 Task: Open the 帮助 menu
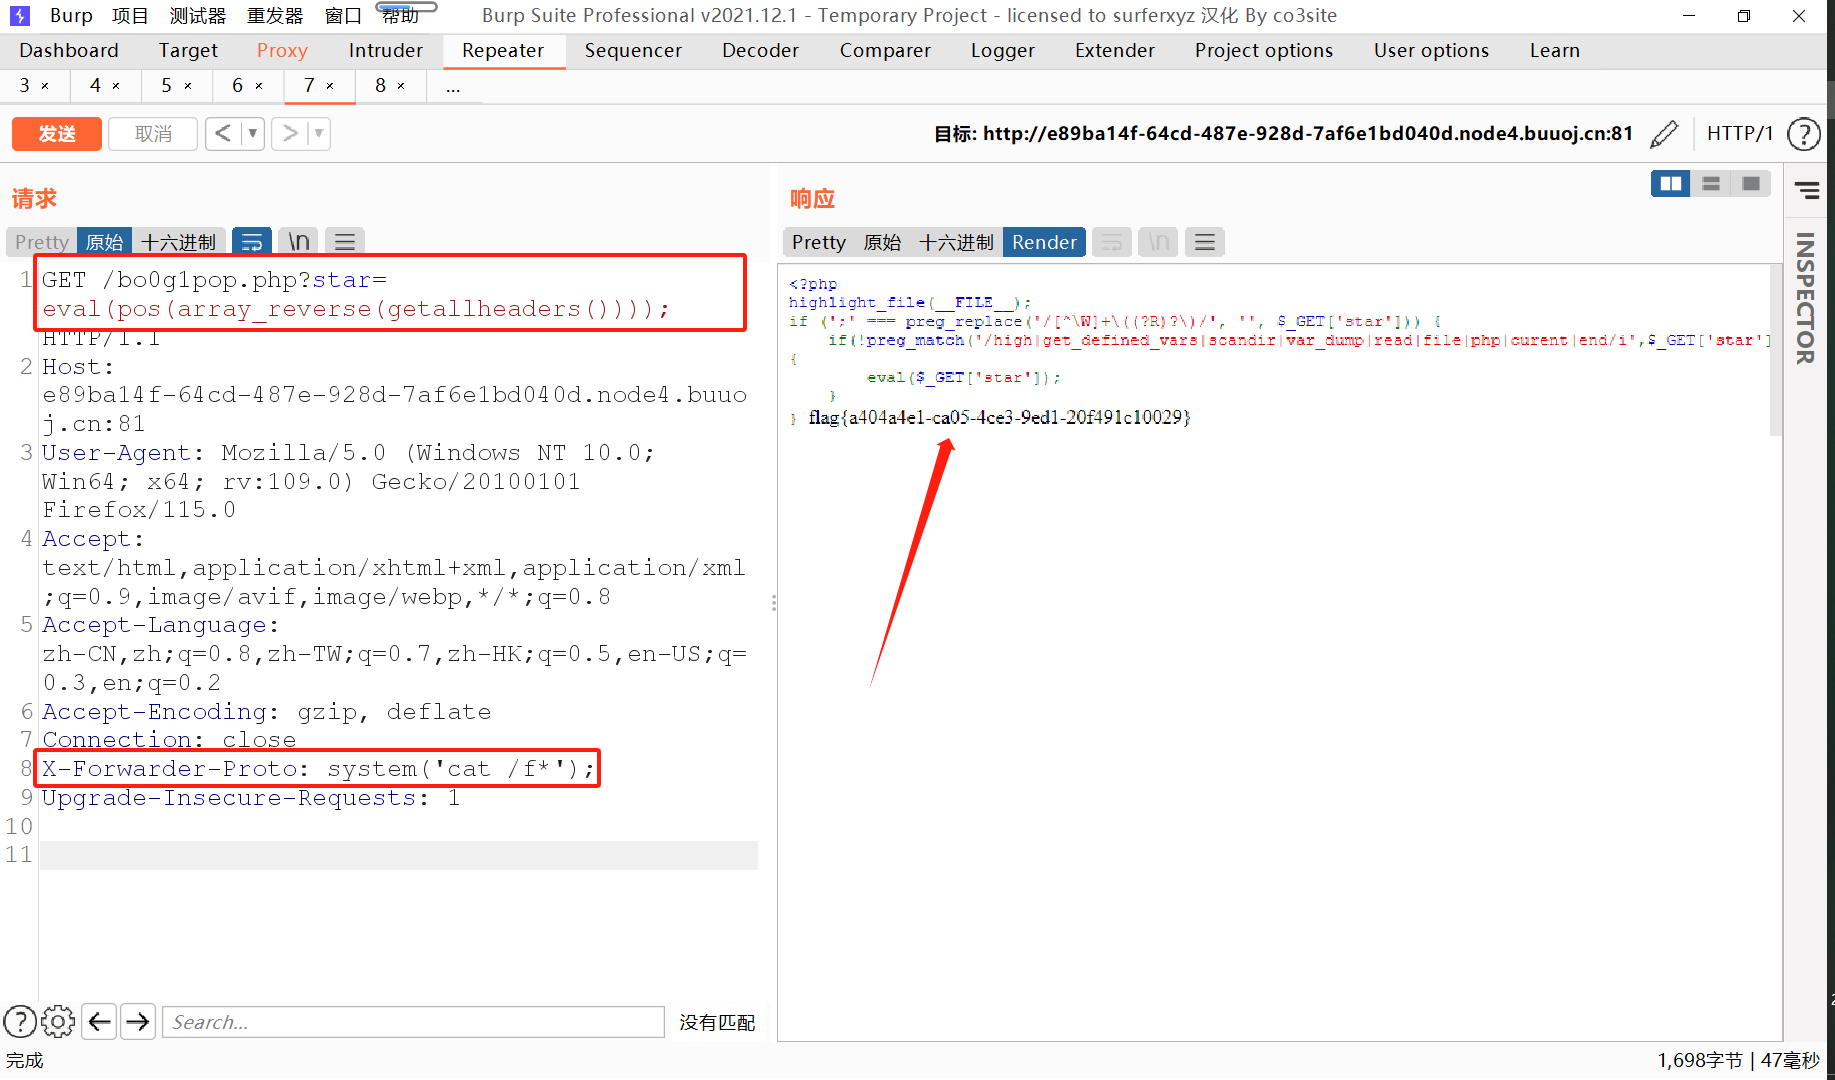pyautogui.click(x=400, y=15)
